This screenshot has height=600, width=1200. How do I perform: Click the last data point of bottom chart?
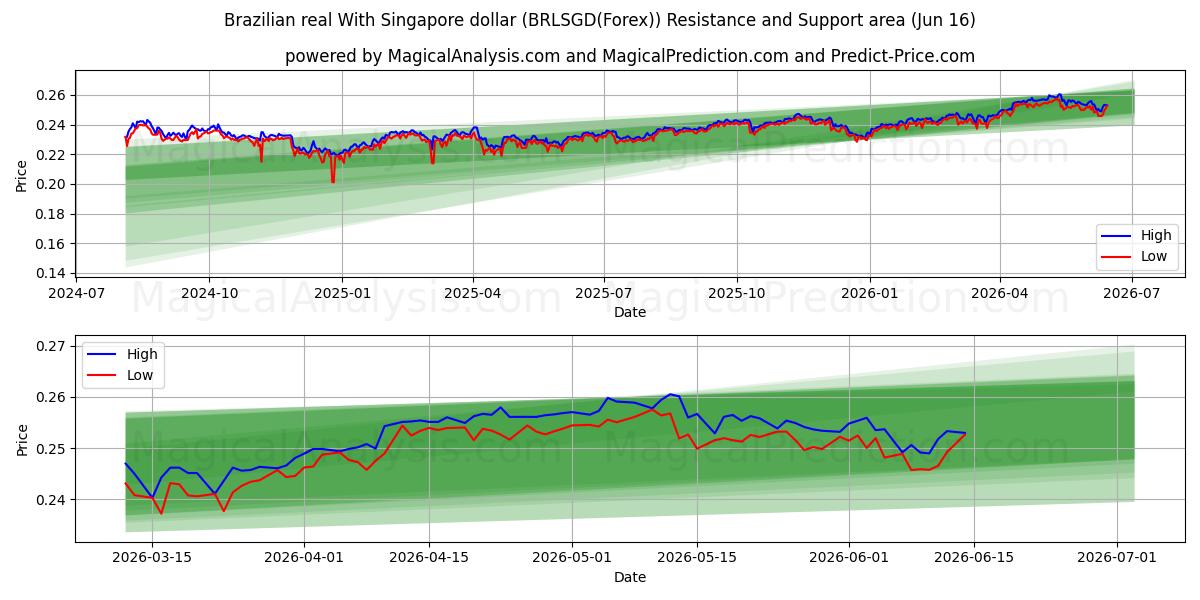pyautogui.click(x=965, y=433)
